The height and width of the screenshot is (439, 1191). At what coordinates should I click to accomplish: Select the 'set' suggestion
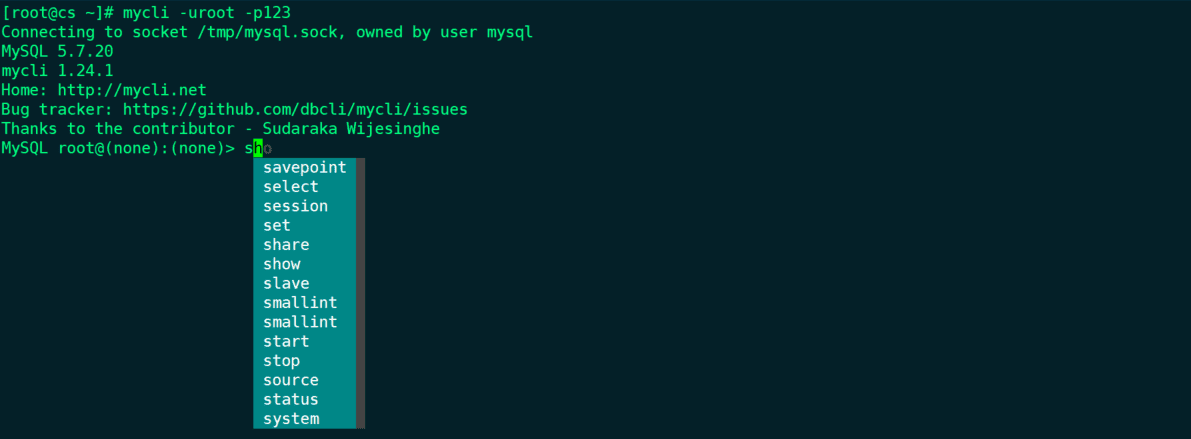coord(305,226)
